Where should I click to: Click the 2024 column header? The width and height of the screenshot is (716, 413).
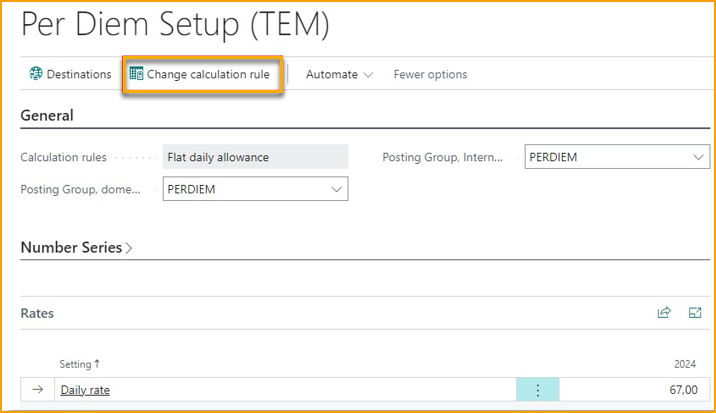(684, 365)
